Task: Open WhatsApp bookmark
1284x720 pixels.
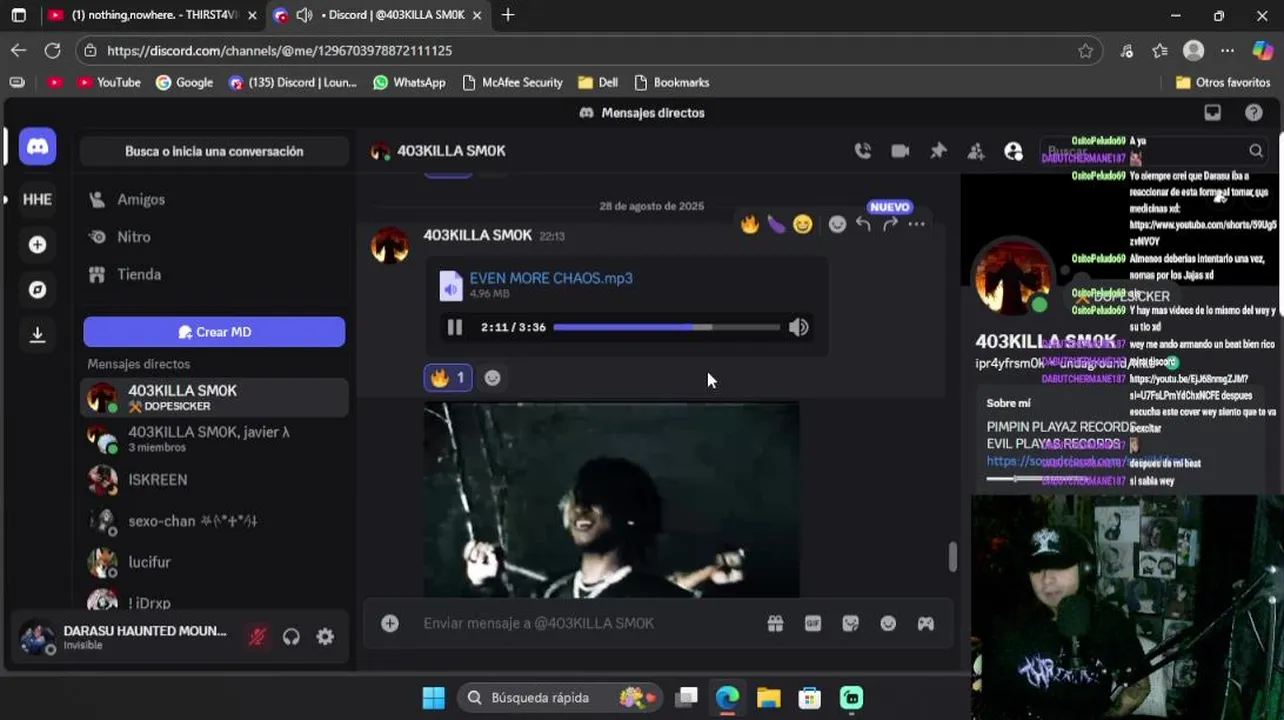Action: click(409, 82)
